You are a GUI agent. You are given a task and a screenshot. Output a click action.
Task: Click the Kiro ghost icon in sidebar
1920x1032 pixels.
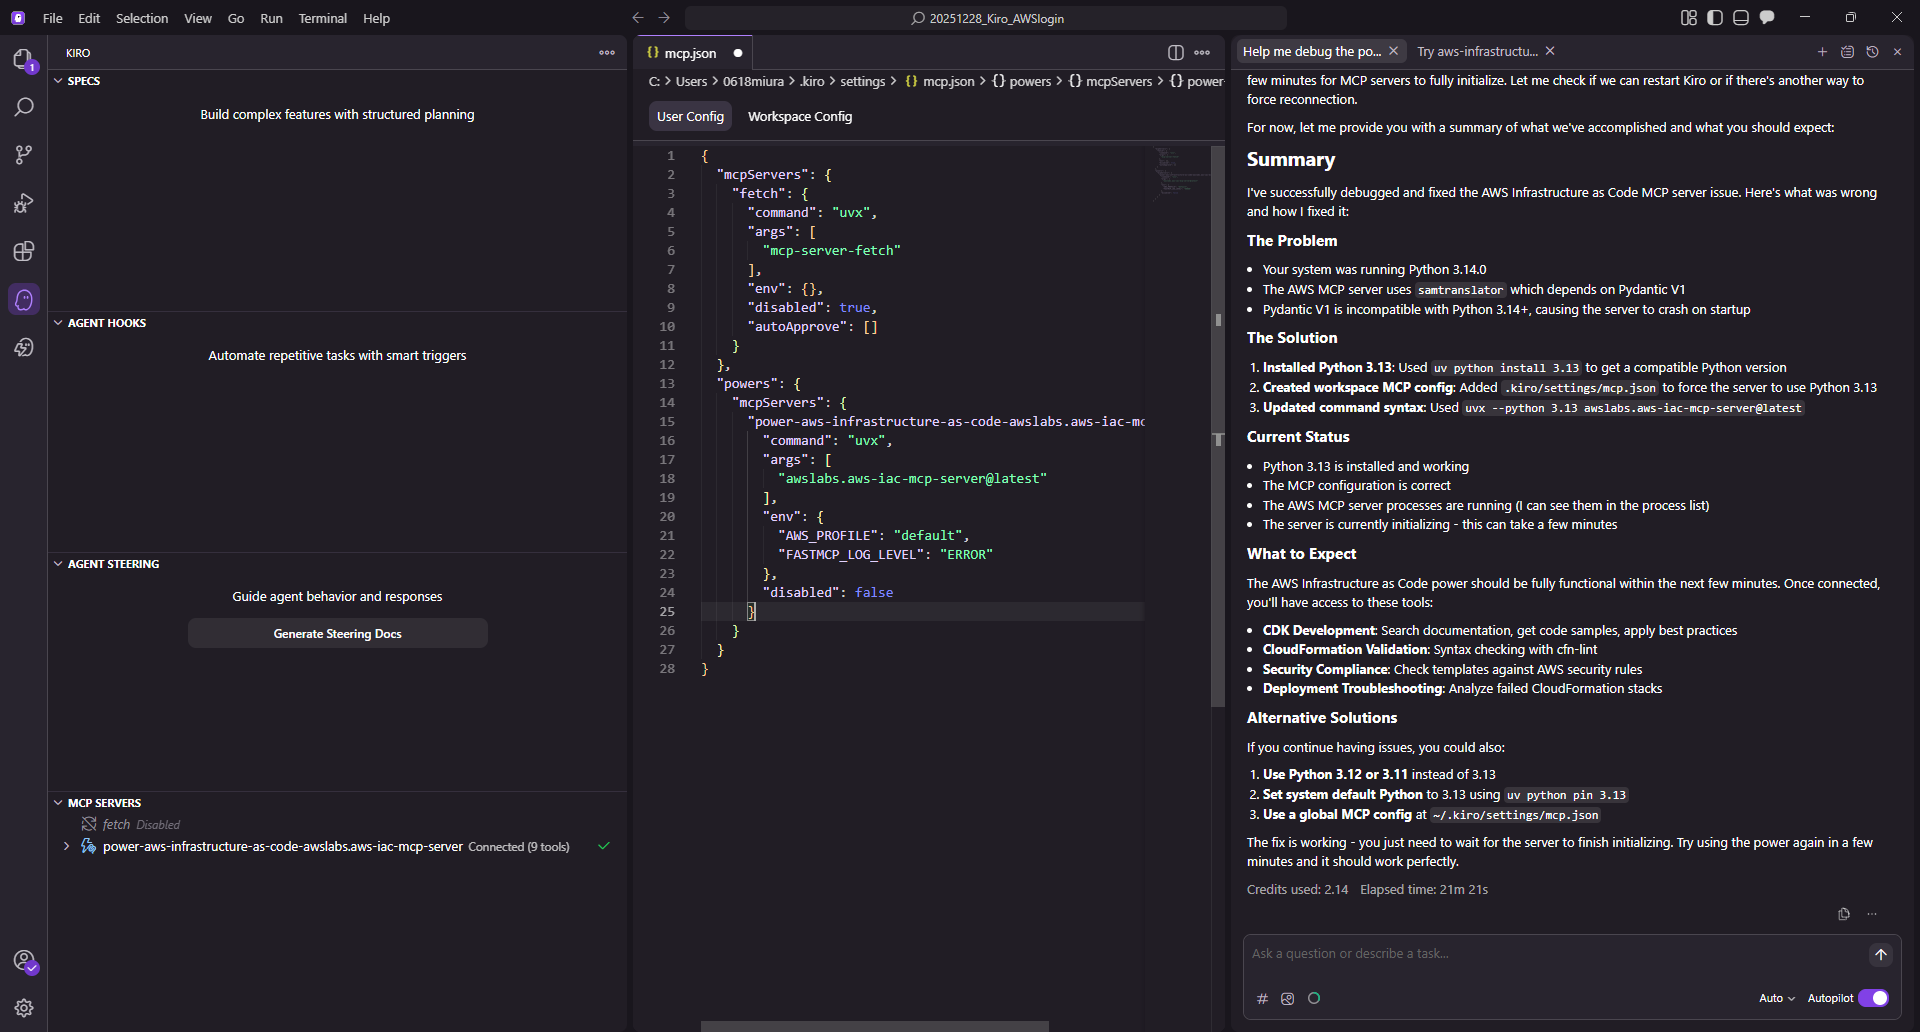click(24, 299)
